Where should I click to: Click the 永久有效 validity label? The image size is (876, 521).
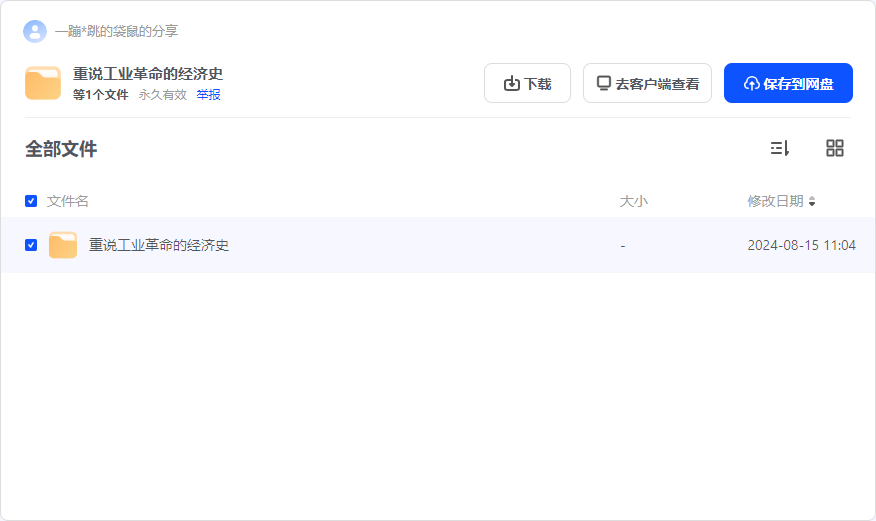click(x=163, y=95)
